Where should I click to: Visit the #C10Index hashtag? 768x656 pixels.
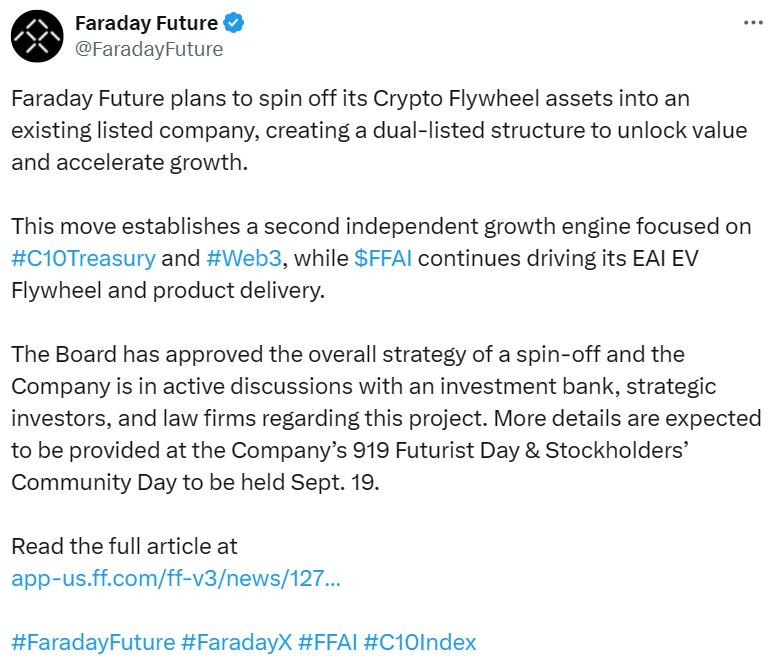coord(420,642)
